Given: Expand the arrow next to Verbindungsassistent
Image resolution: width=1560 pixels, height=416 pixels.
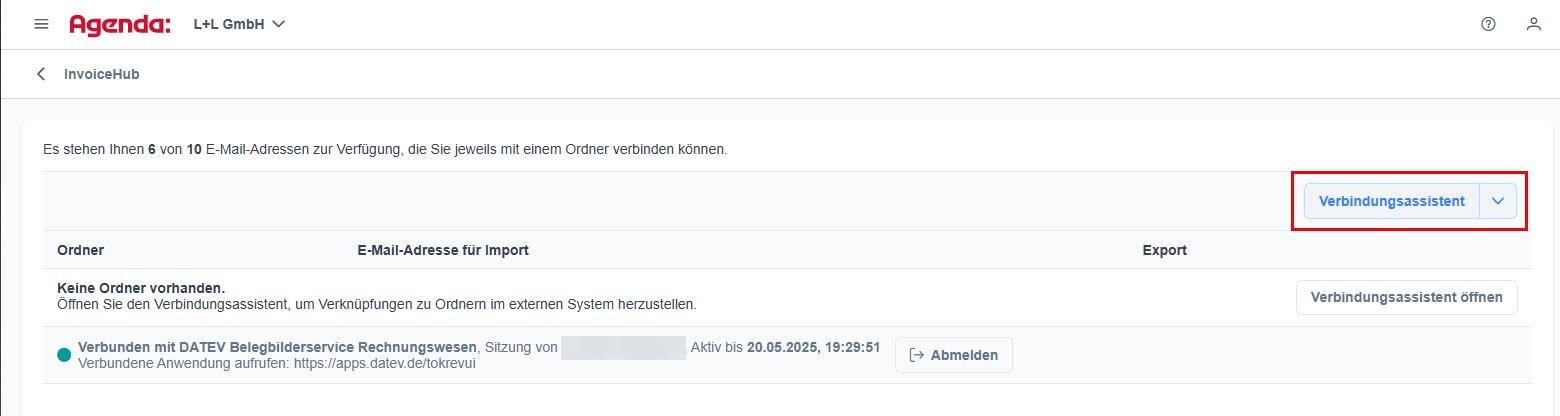Looking at the screenshot, I should click(1497, 201).
